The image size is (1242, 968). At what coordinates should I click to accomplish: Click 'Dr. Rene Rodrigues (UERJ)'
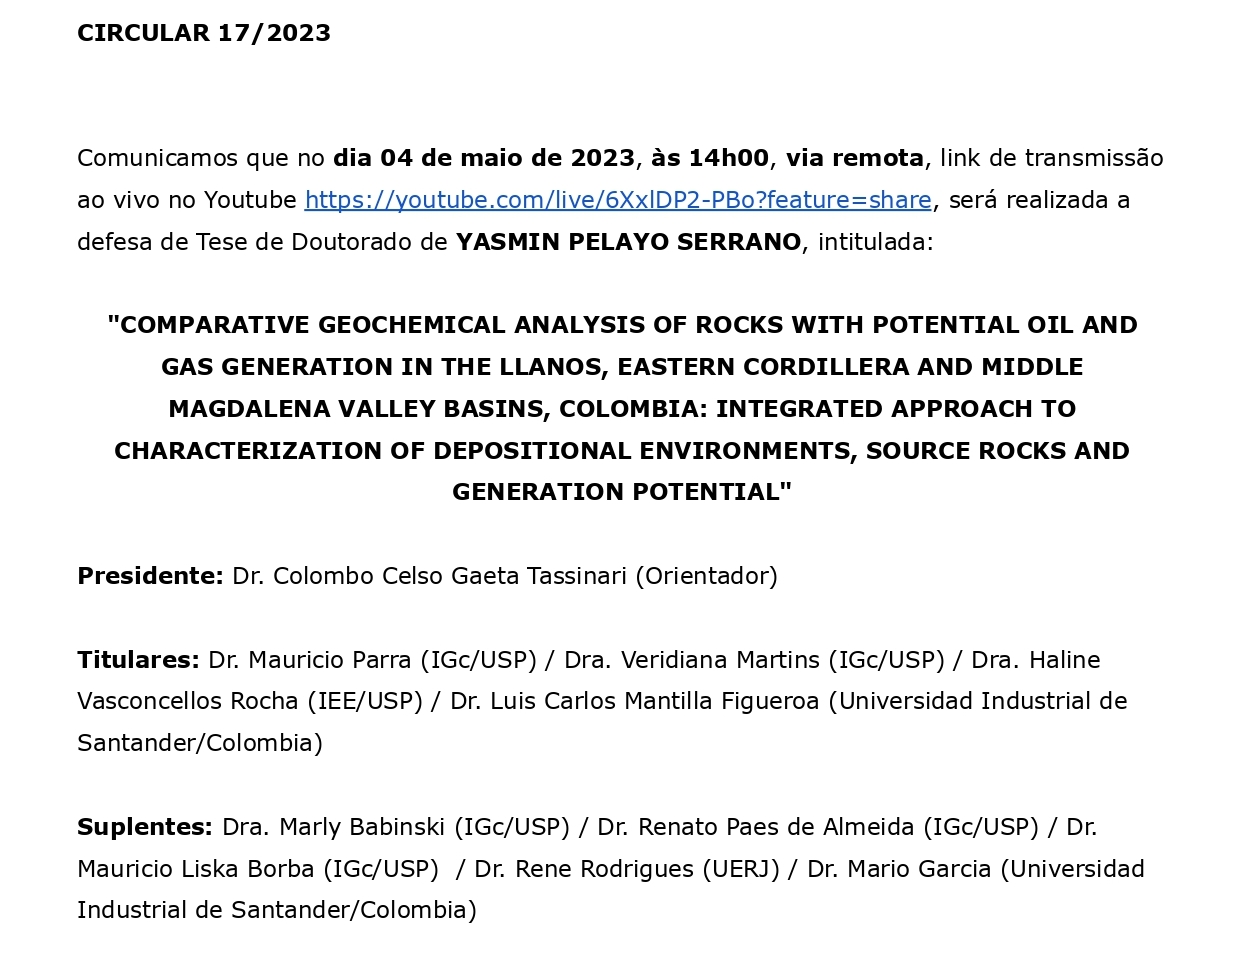click(x=627, y=869)
